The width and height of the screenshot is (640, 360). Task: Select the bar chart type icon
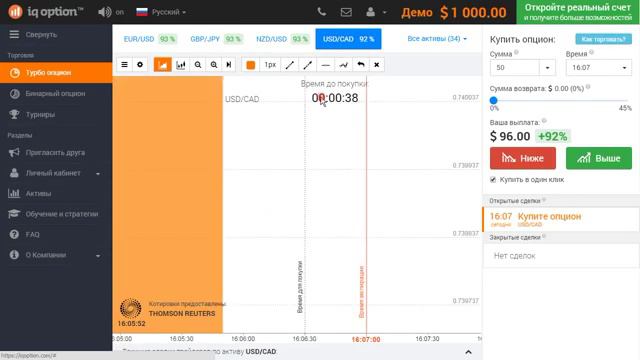[x=180, y=64]
